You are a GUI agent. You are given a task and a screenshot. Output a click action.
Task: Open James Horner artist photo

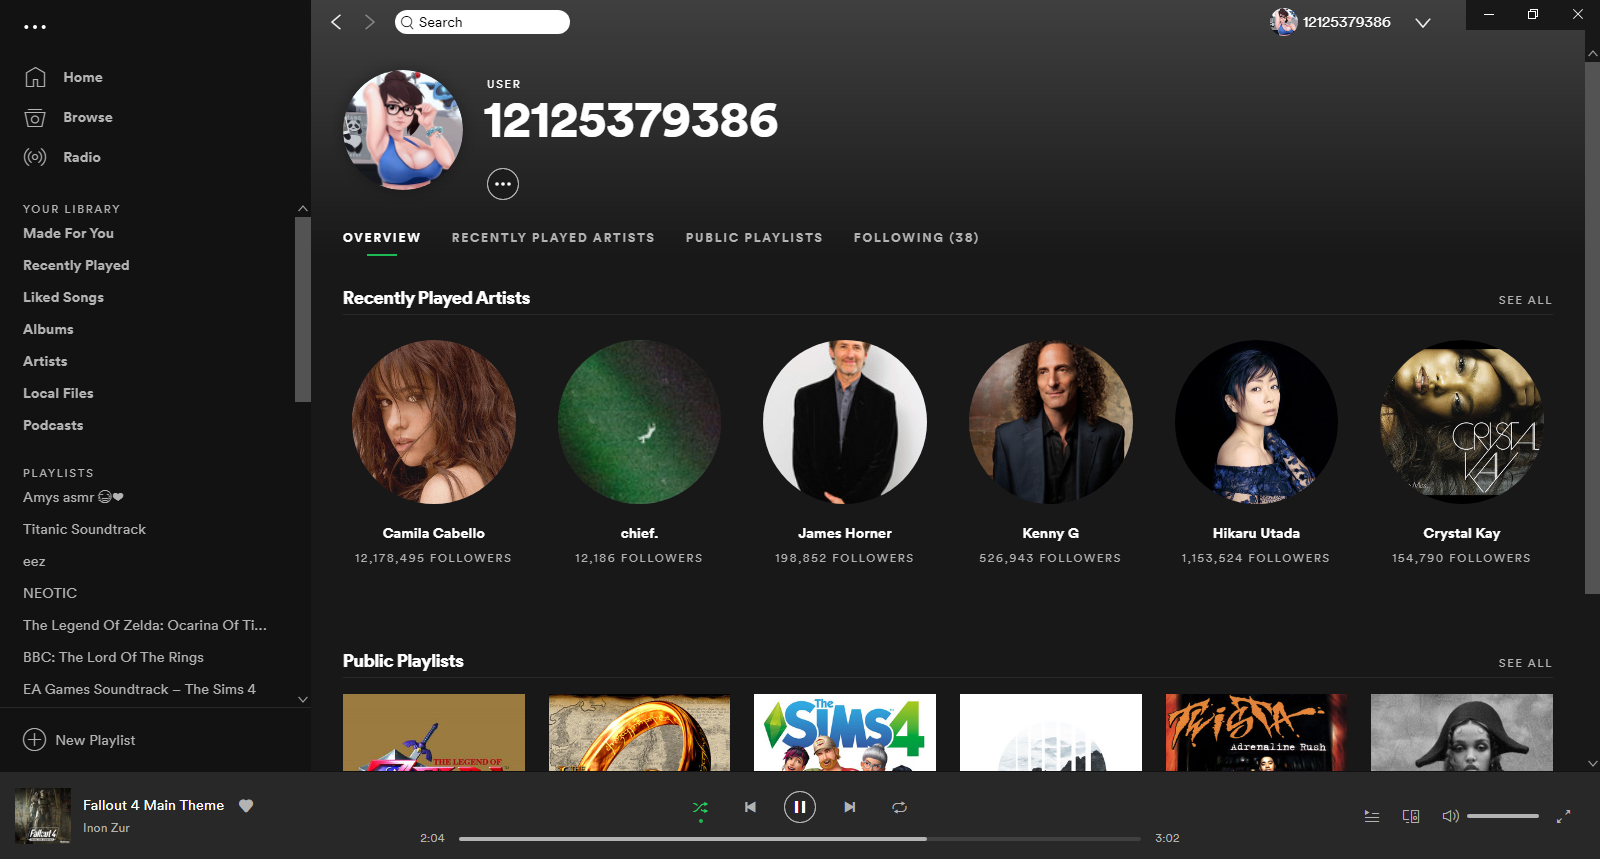(x=845, y=422)
